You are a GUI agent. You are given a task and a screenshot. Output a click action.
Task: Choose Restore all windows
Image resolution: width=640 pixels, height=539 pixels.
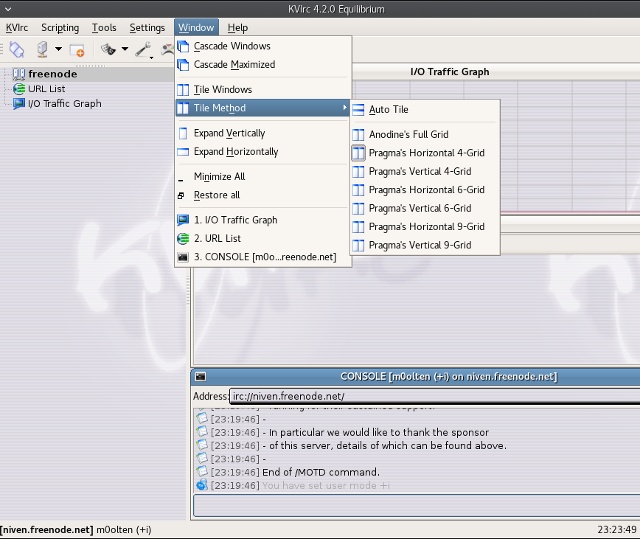pos(263,195)
